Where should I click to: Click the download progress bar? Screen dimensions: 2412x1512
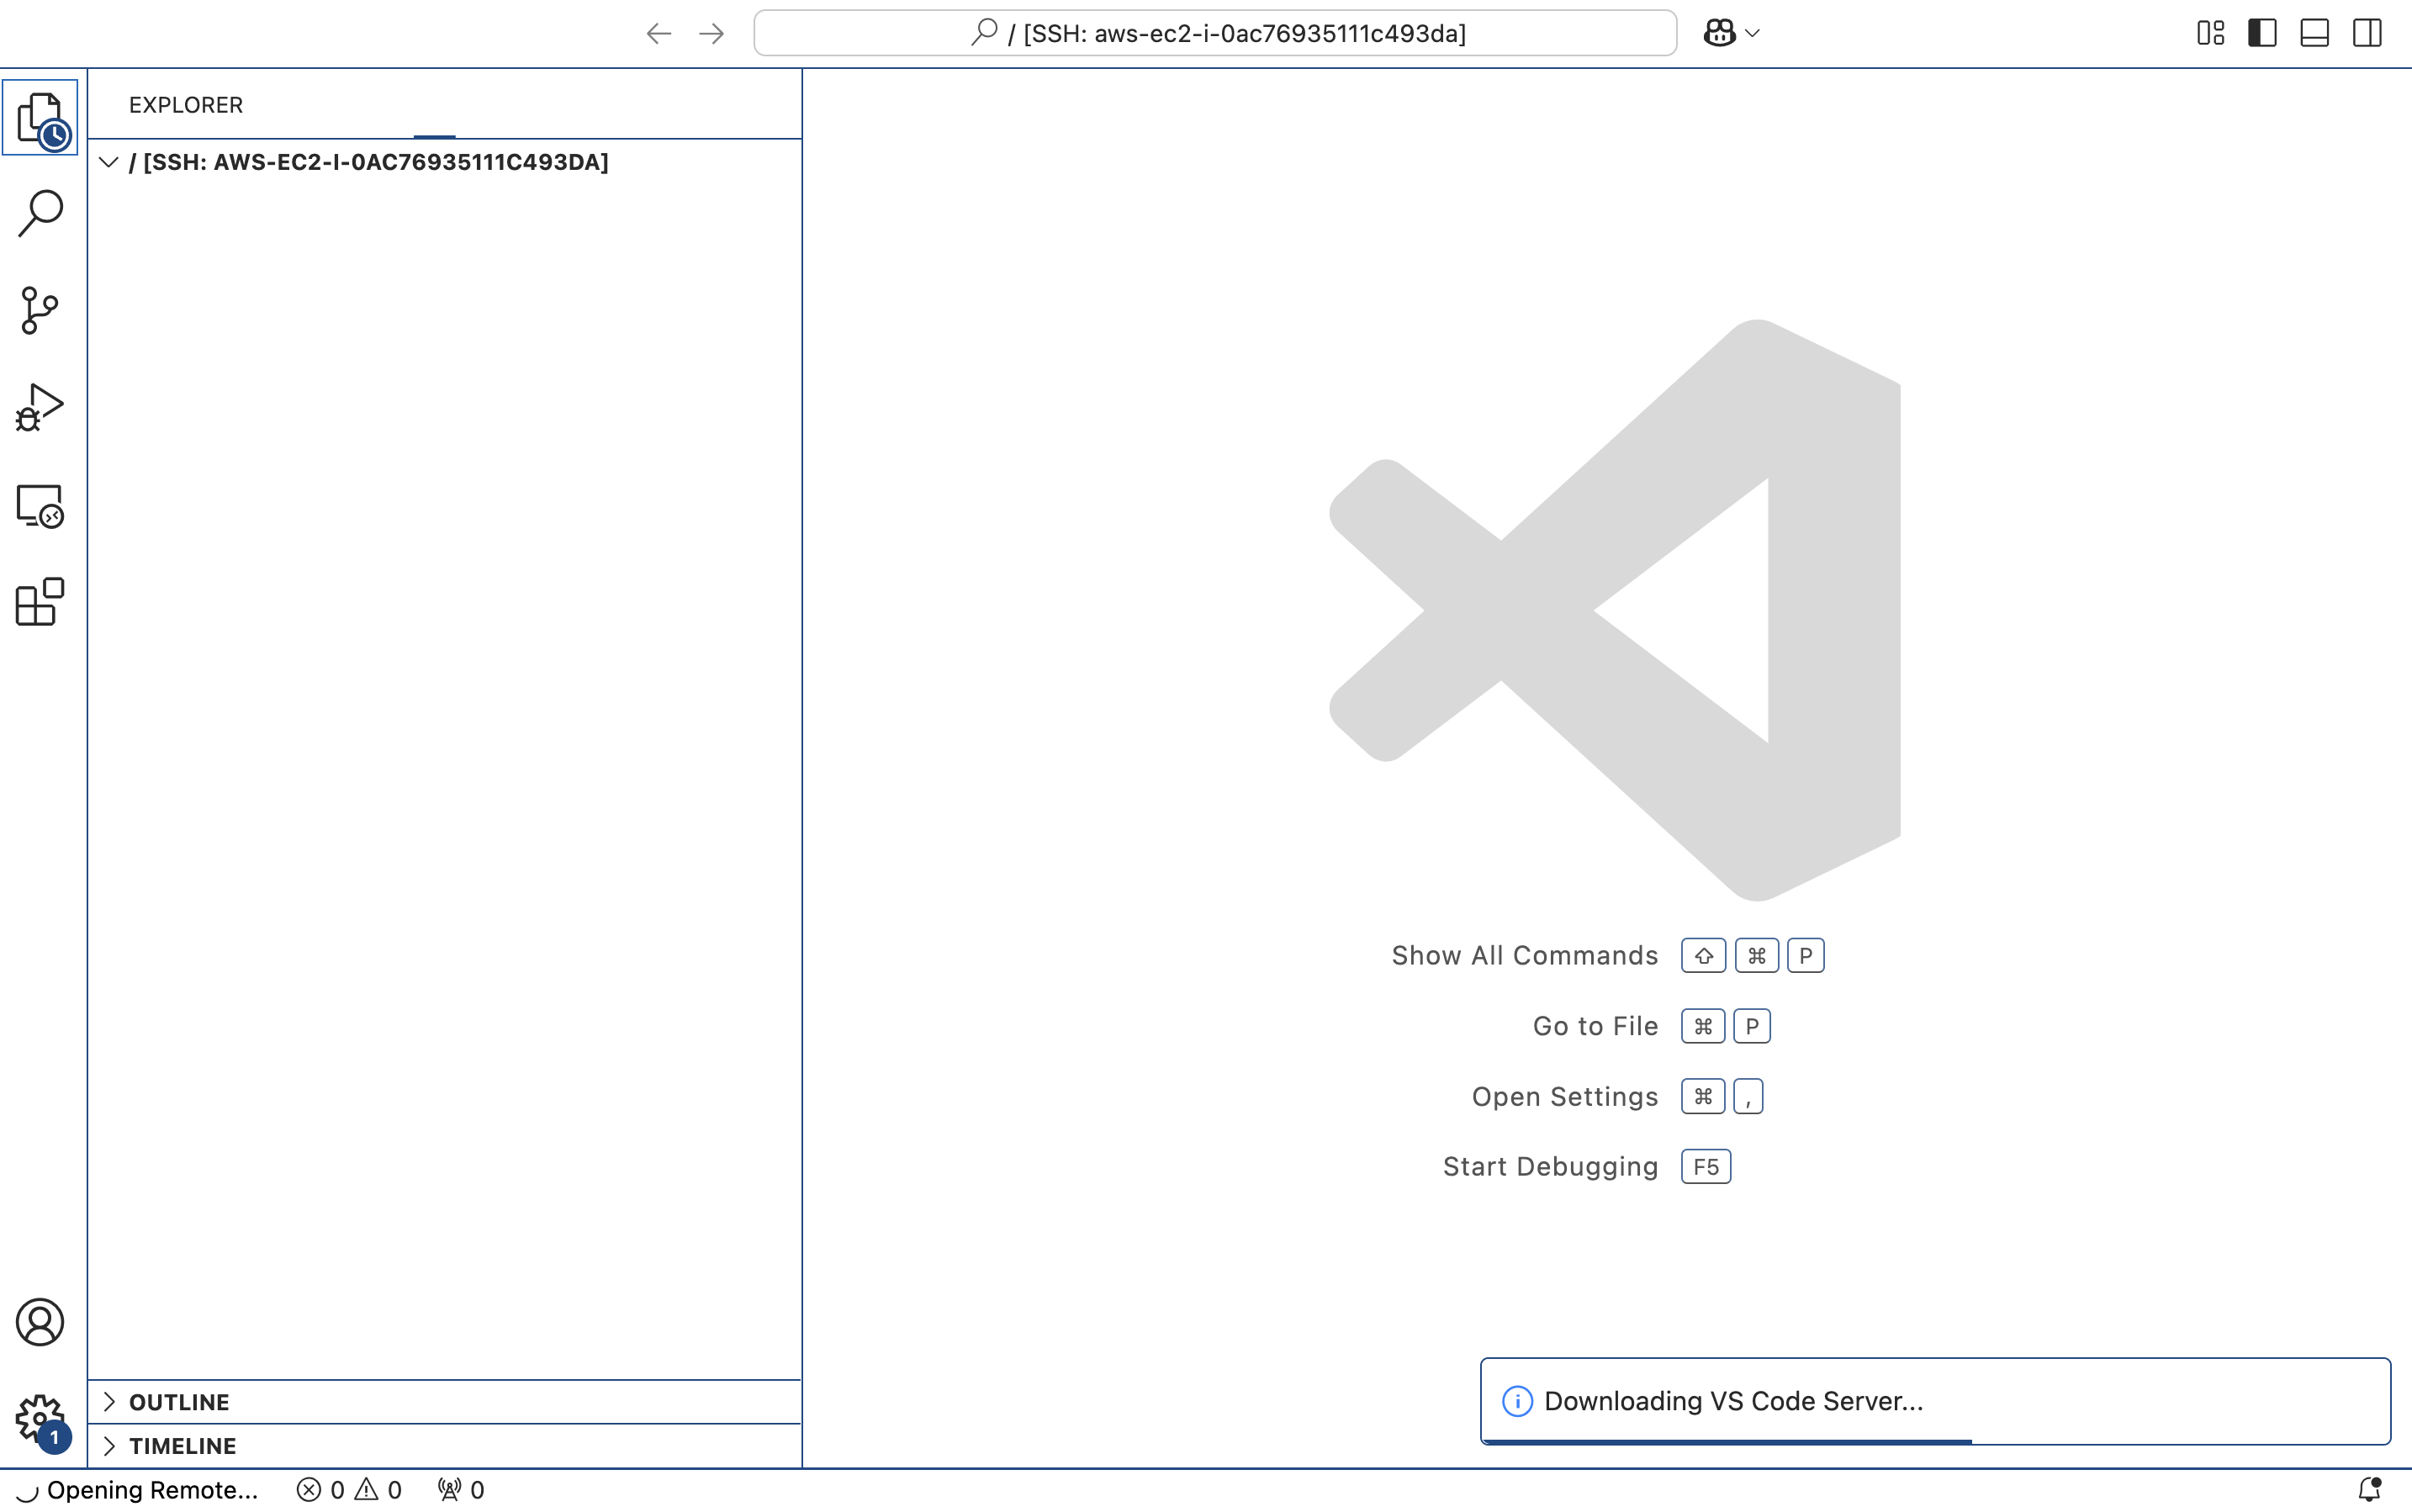coord(1935,1441)
